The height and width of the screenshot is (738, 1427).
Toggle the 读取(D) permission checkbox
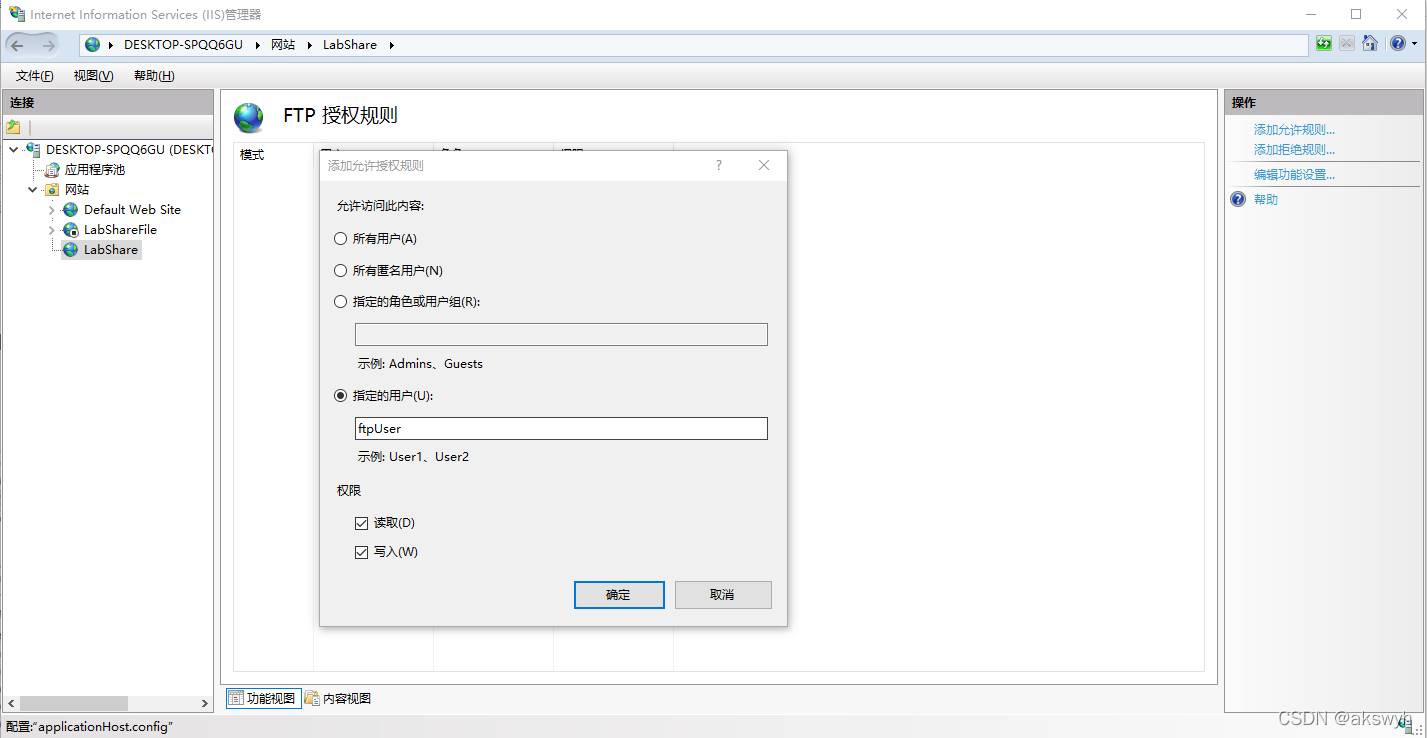[x=362, y=523]
